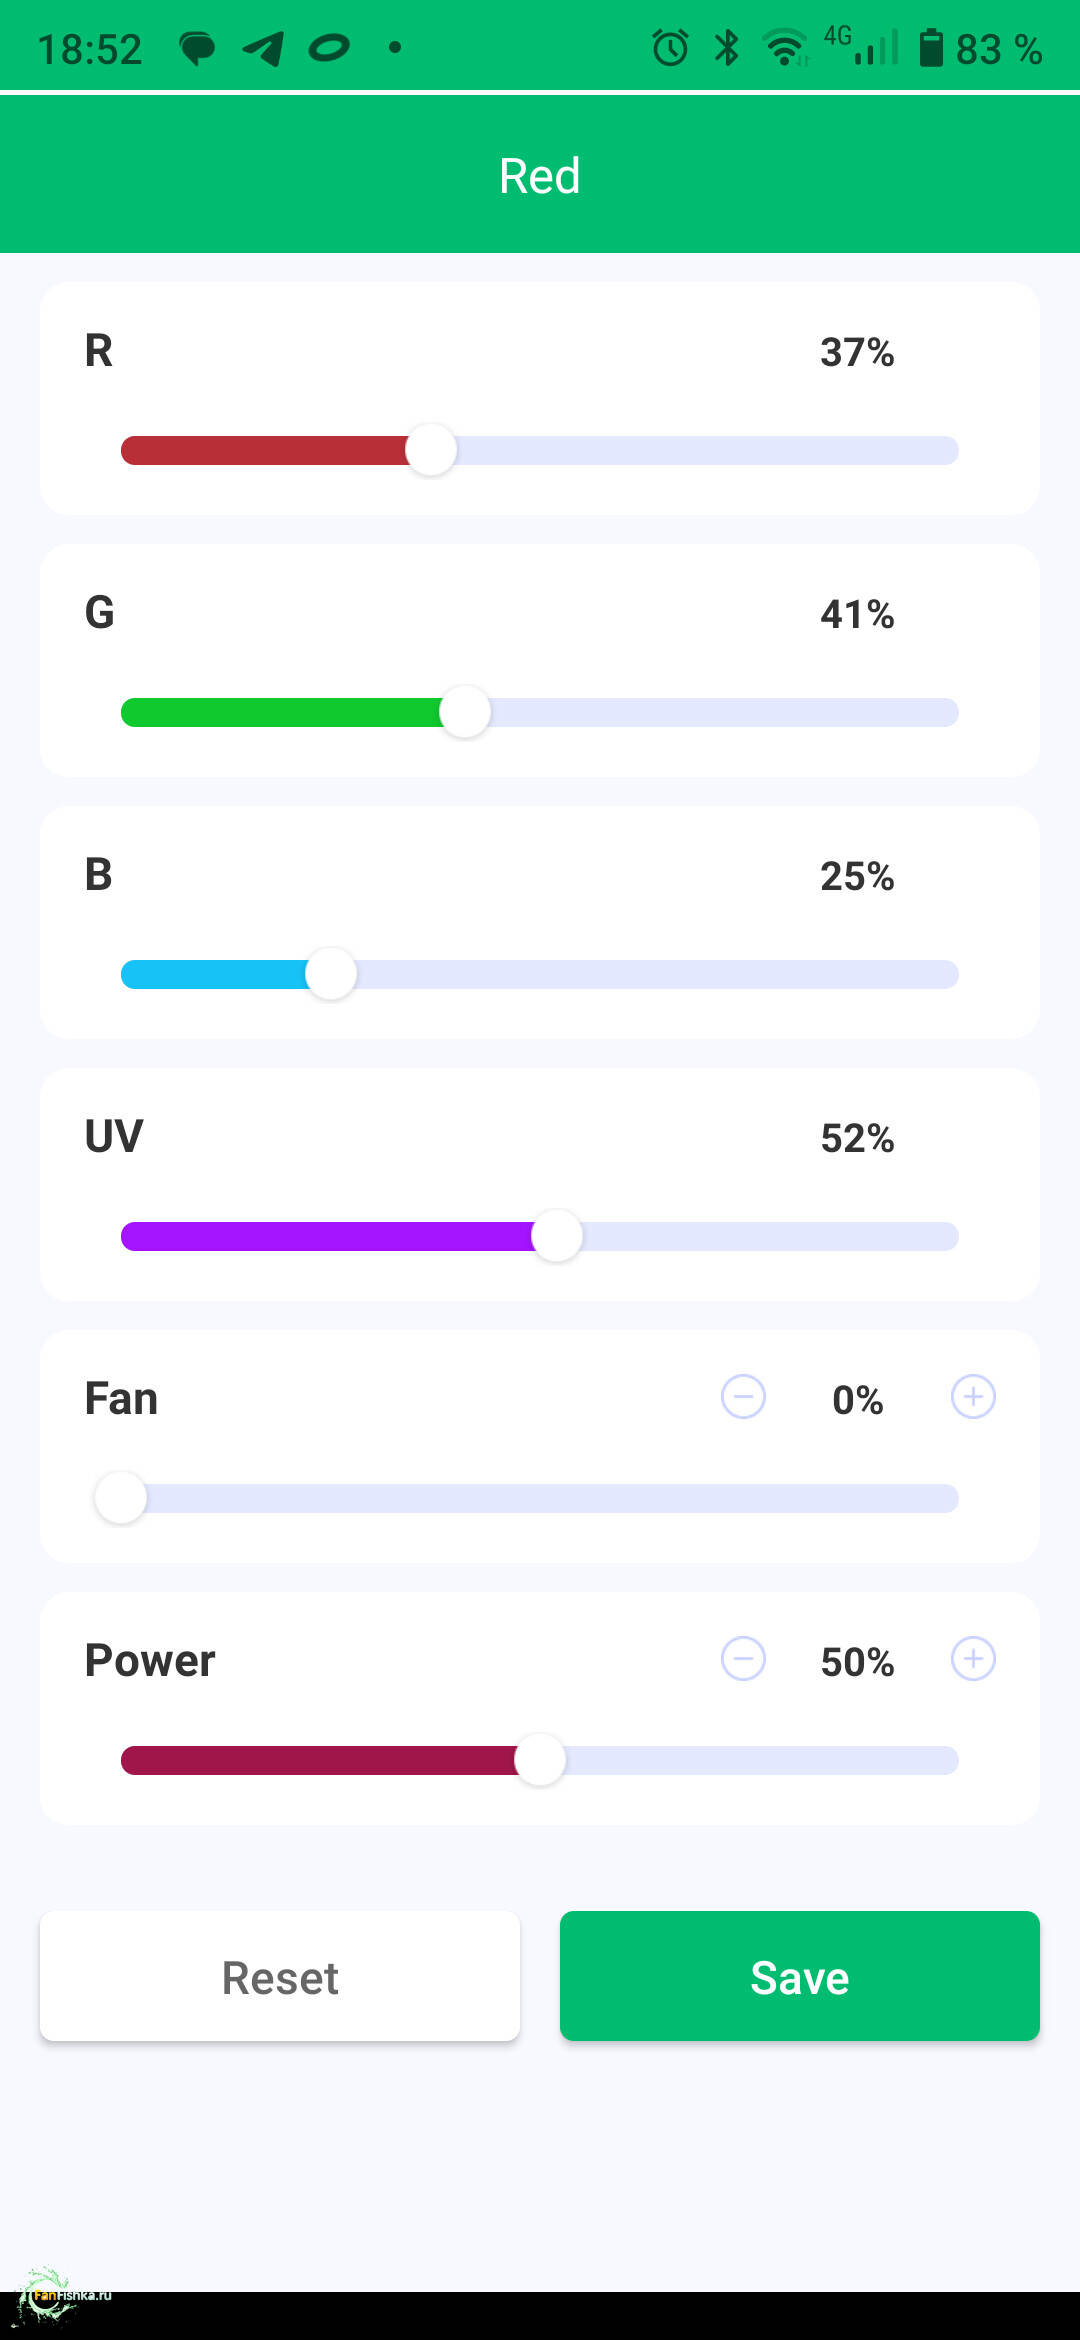Tap the Fan plus button
The image size is (1080, 2340).
[973, 1397]
